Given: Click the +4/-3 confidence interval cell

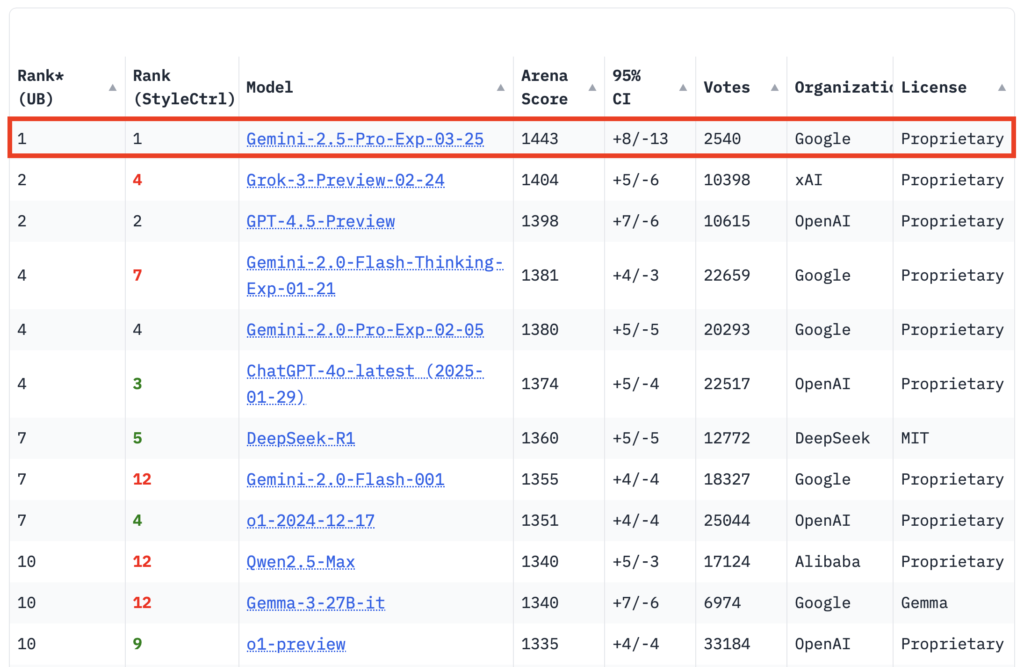Looking at the screenshot, I should tap(635, 275).
